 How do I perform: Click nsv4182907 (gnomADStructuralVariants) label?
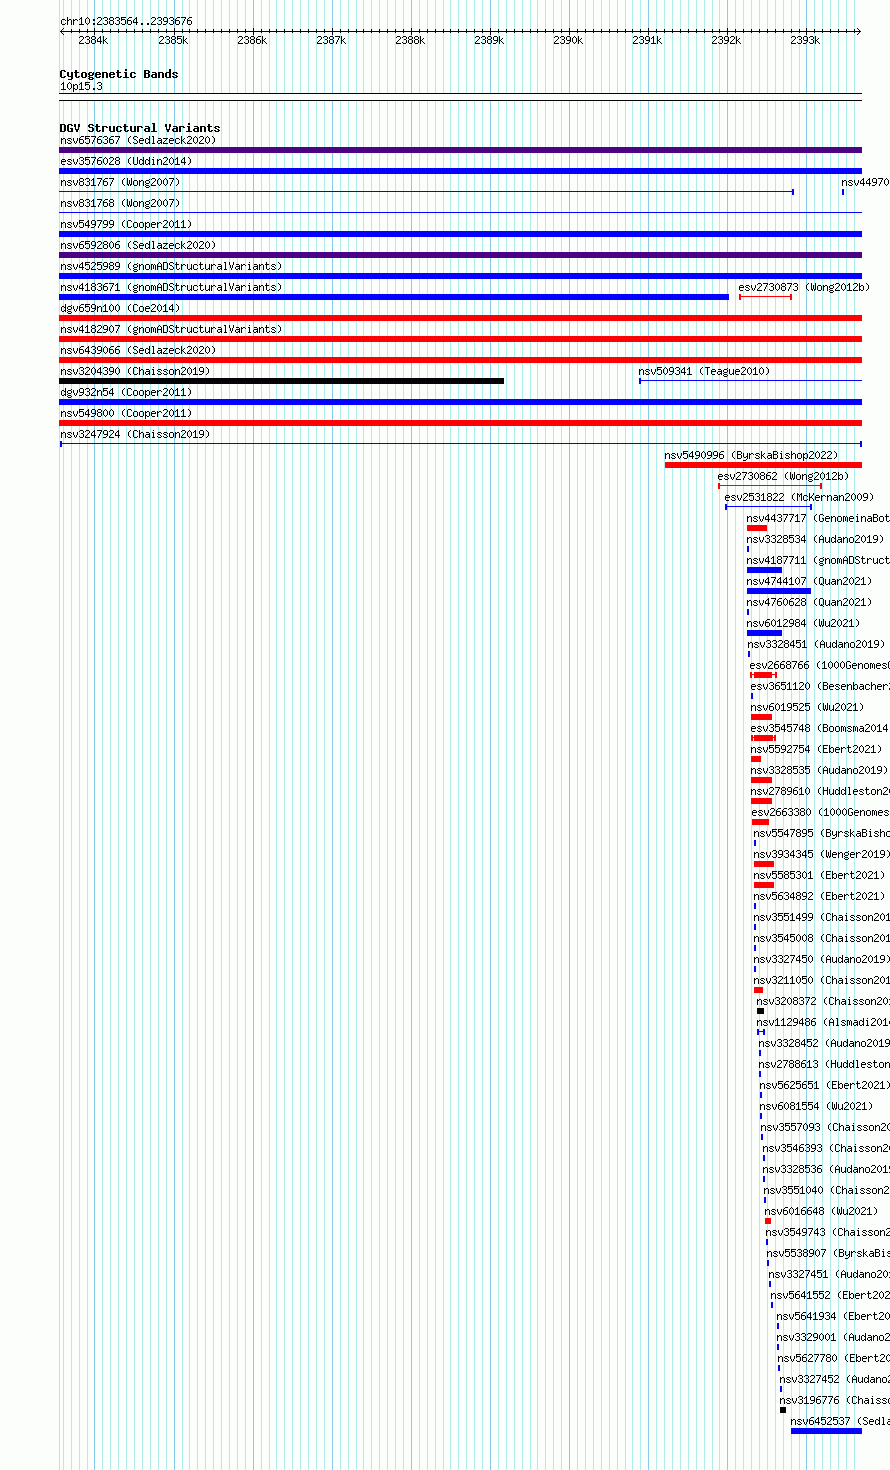[x=171, y=329]
